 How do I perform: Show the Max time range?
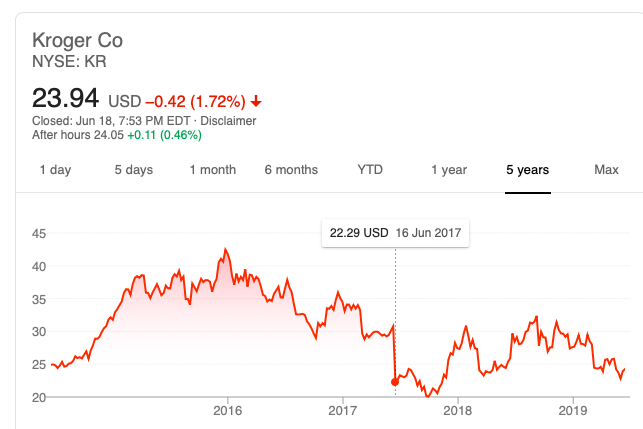(x=606, y=170)
